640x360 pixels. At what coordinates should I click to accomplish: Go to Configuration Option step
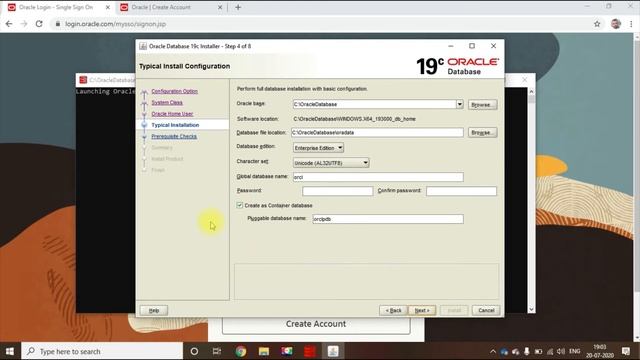point(175,91)
